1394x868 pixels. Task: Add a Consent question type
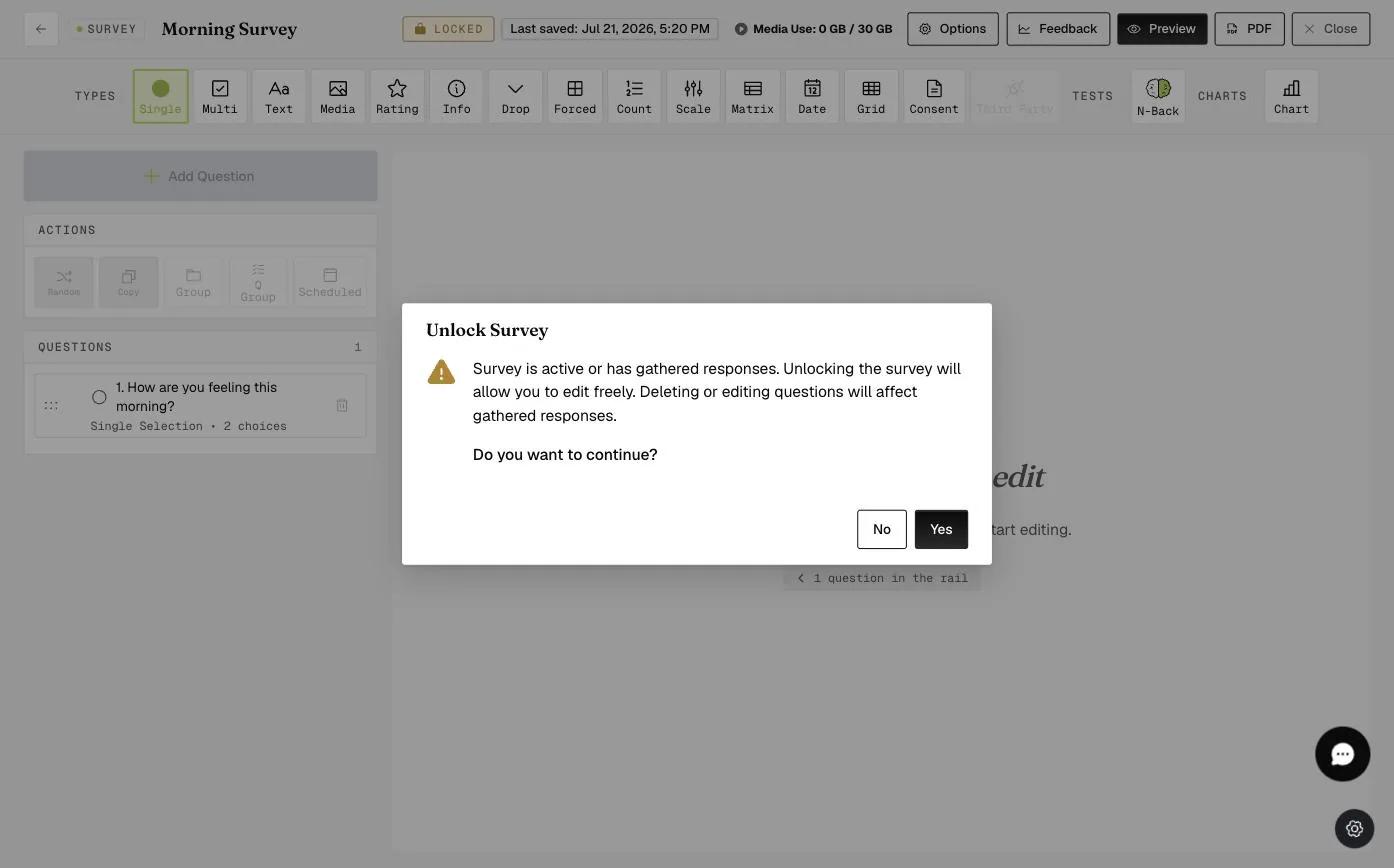click(x=934, y=96)
